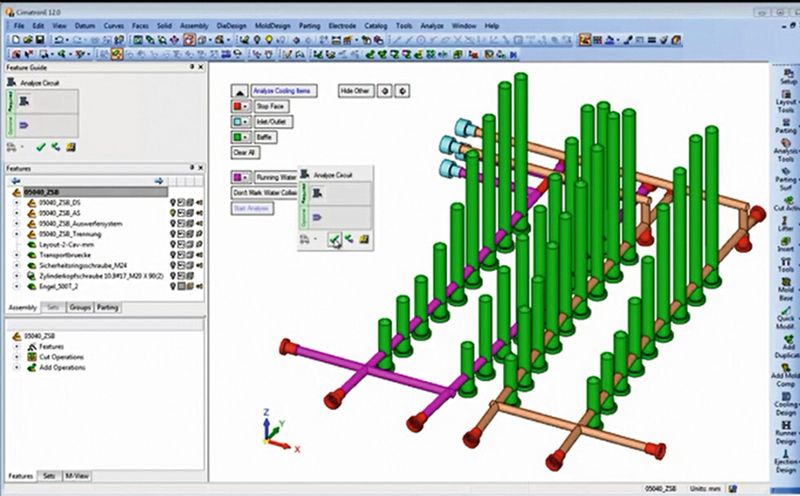Click the Inlet/Outlet button
This screenshot has width=800, height=496.
[x=272, y=121]
